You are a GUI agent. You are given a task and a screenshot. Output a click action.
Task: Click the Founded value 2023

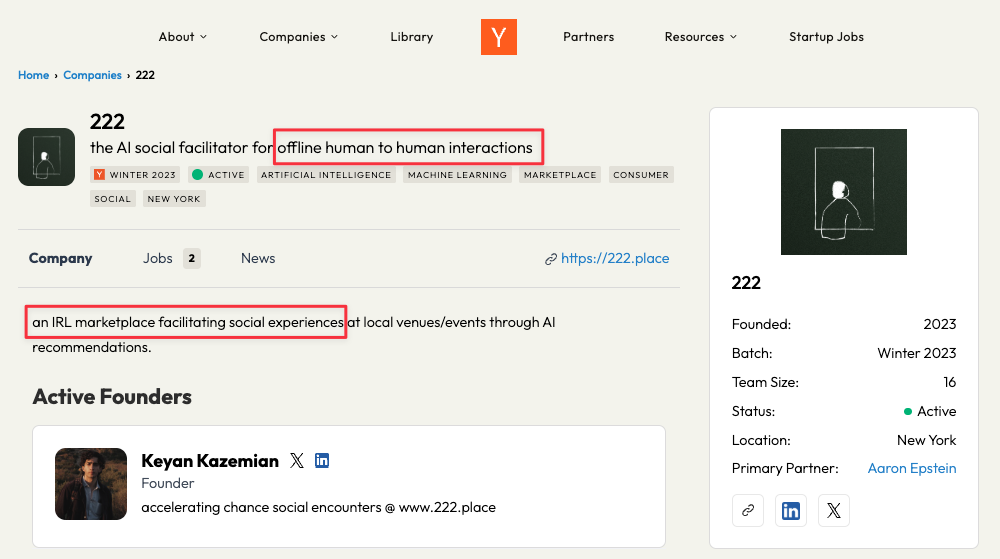pyautogui.click(x=940, y=324)
